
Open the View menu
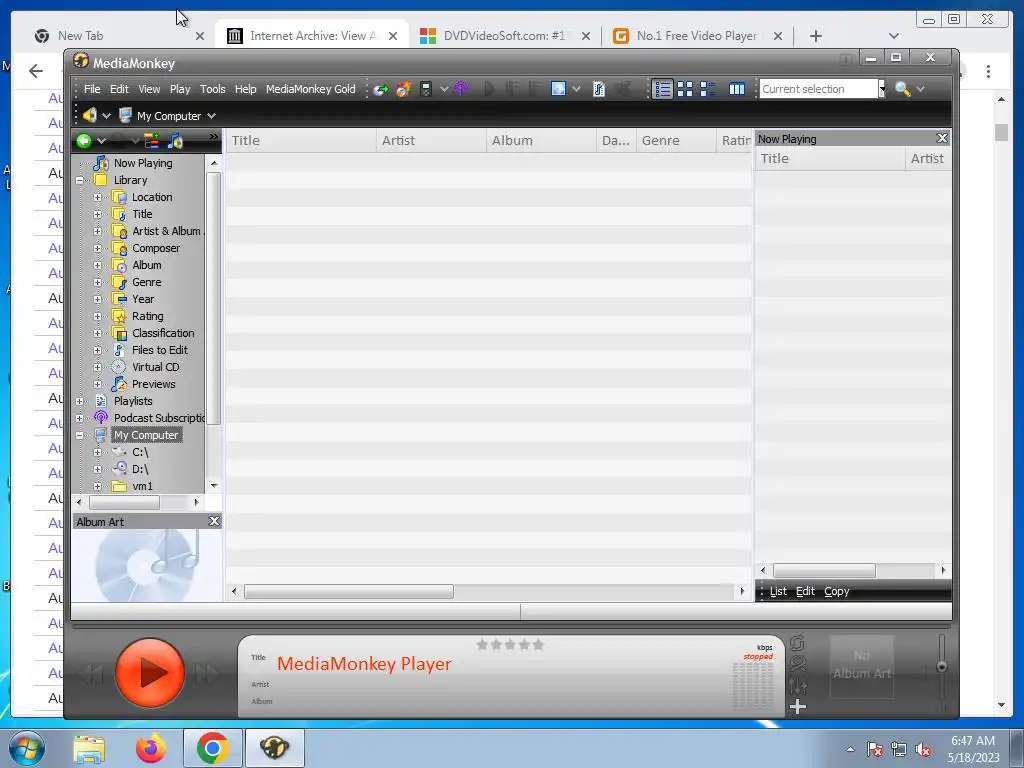click(149, 89)
